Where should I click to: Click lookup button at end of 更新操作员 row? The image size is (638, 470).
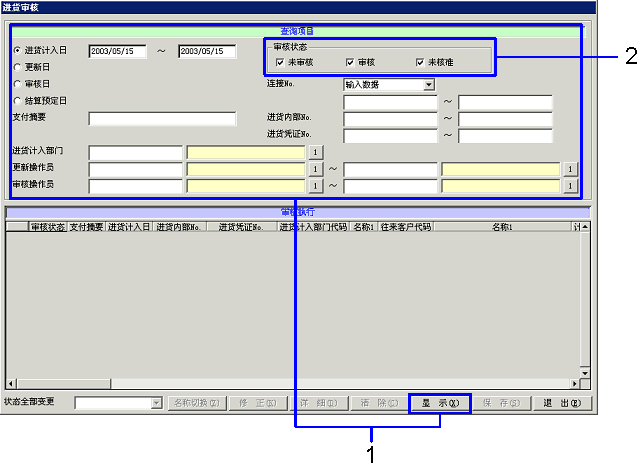(570, 169)
